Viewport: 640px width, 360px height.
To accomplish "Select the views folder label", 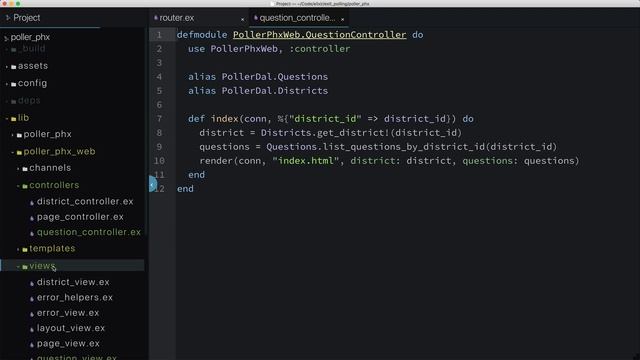I will pyautogui.click(x=42, y=266).
